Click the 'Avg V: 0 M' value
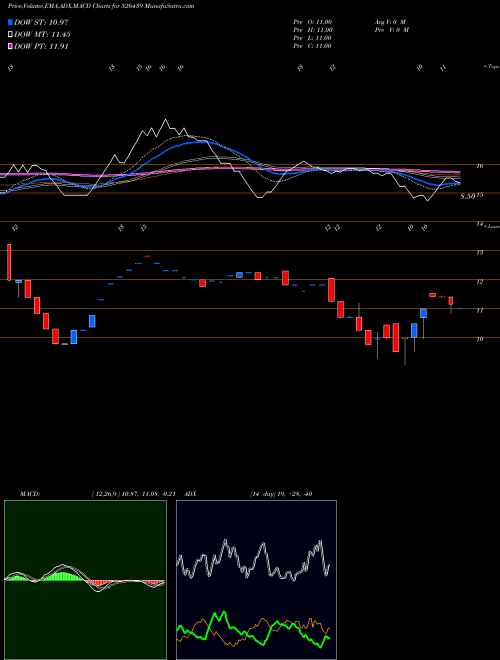Image resolution: width=500 pixels, height=660 pixels. point(389,22)
